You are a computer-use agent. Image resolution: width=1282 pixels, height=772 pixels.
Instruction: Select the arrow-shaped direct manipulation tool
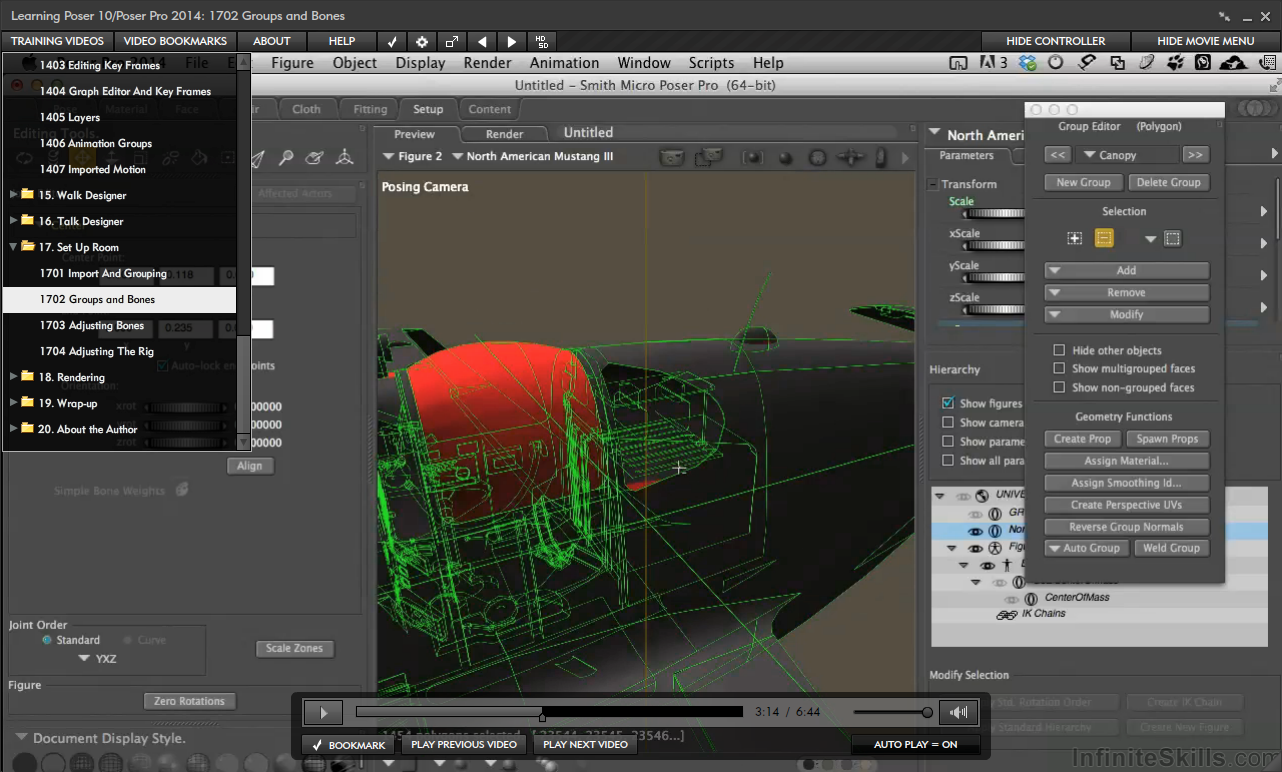tap(257, 158)
